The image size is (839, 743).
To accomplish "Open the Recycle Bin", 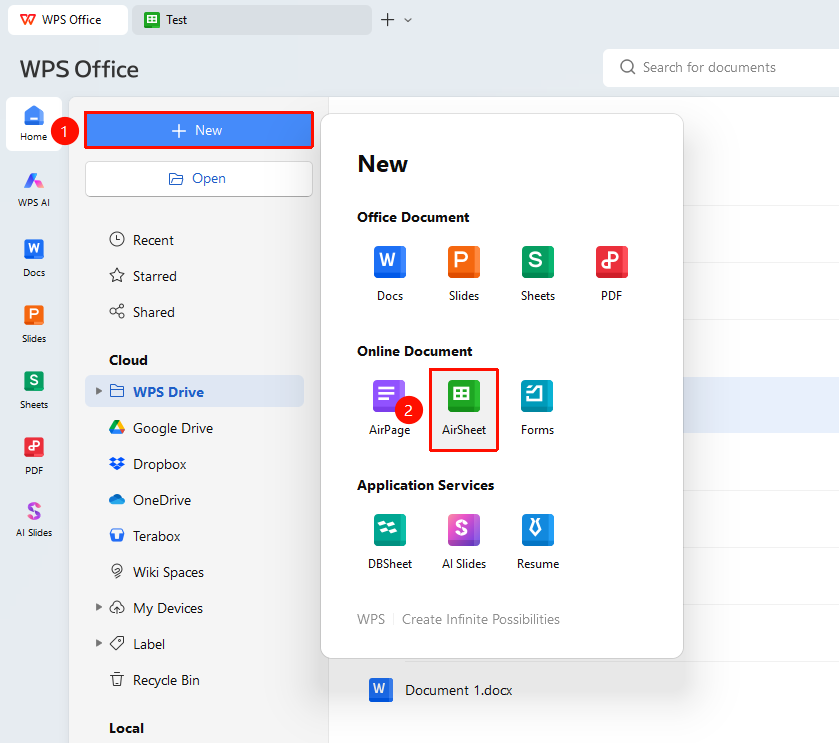I will click(154, 680).
